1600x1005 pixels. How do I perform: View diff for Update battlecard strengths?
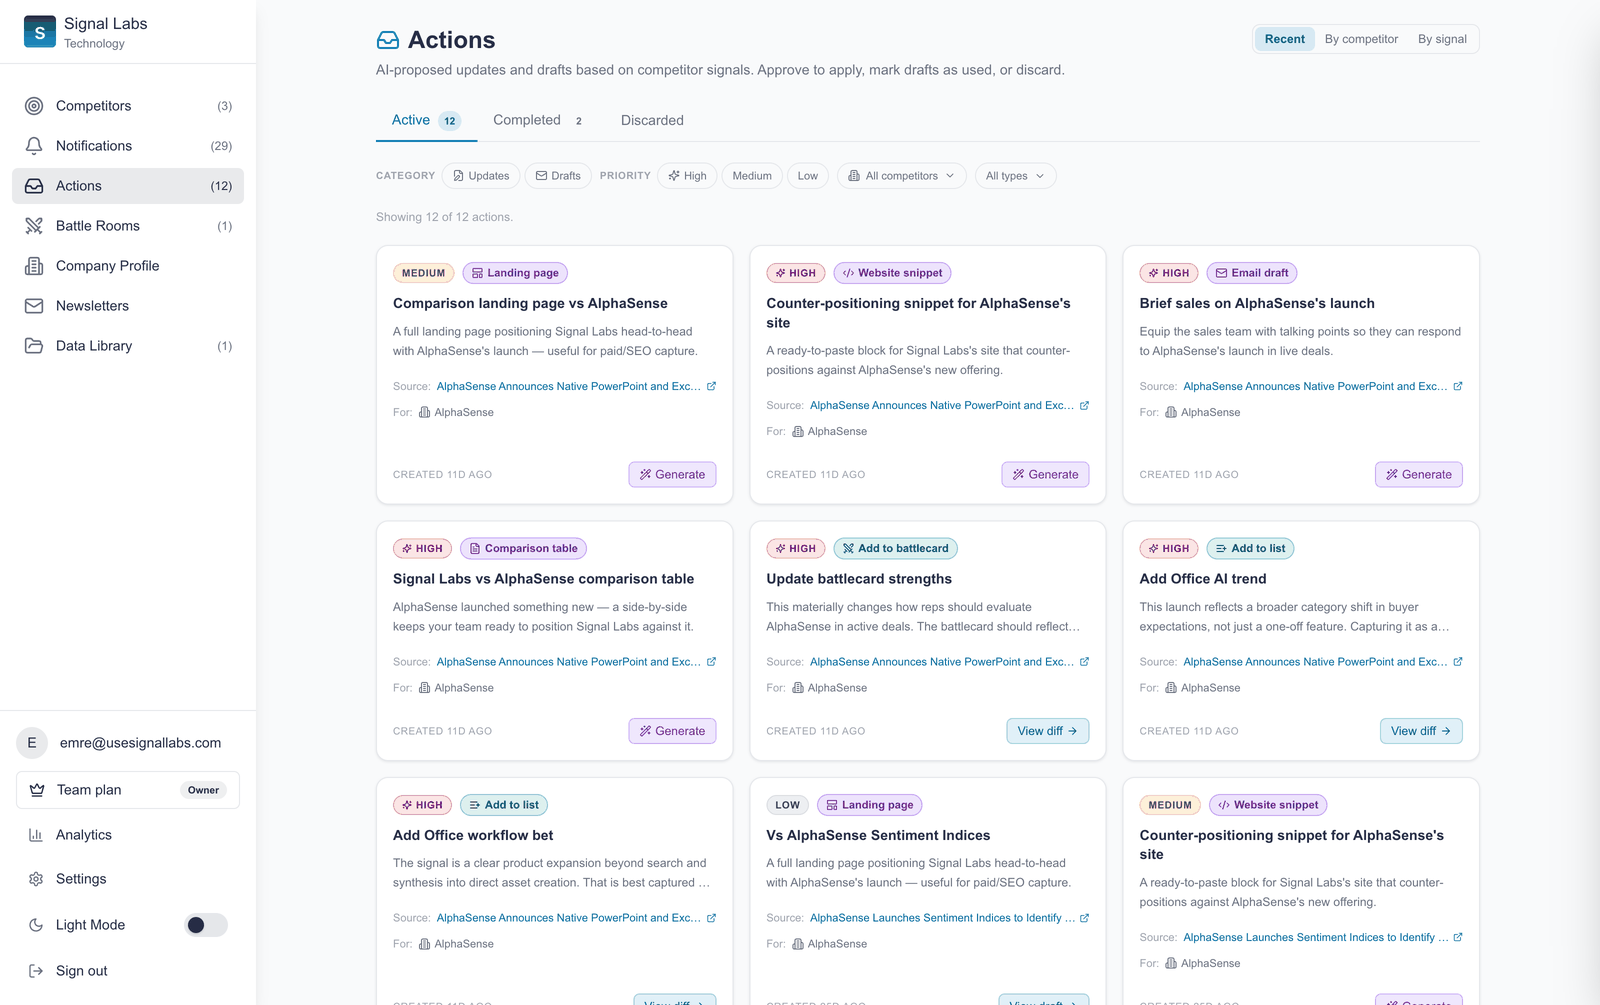(x=1047, y=731)
